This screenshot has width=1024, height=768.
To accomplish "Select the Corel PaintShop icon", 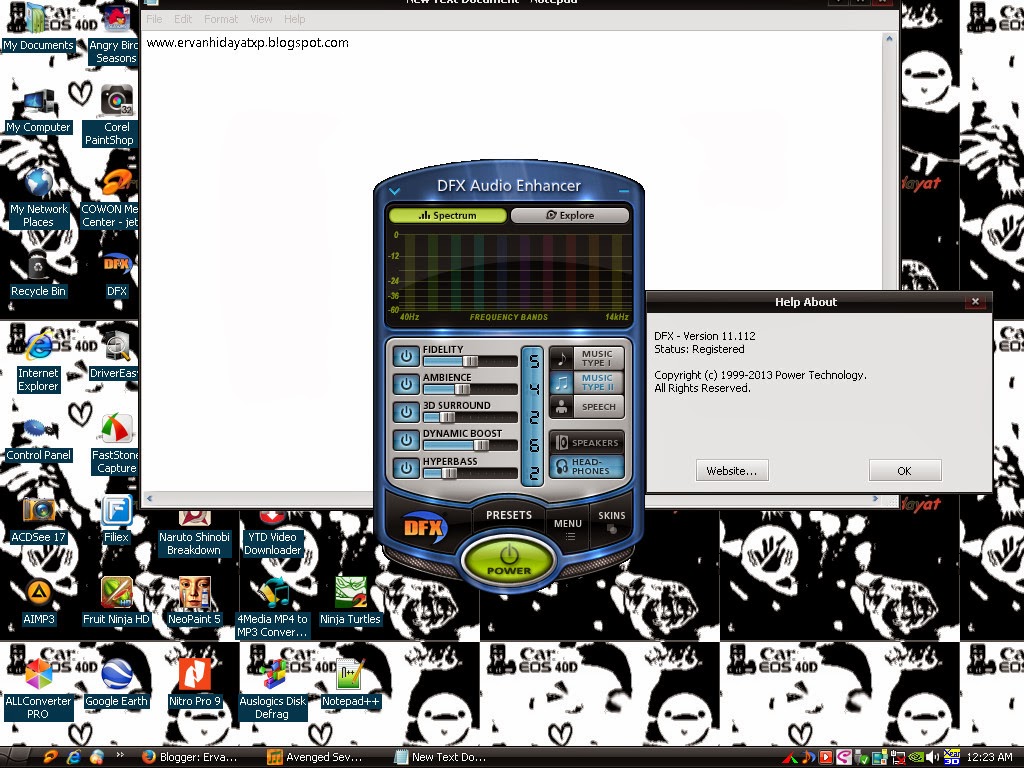I will (x=112, y=116).
